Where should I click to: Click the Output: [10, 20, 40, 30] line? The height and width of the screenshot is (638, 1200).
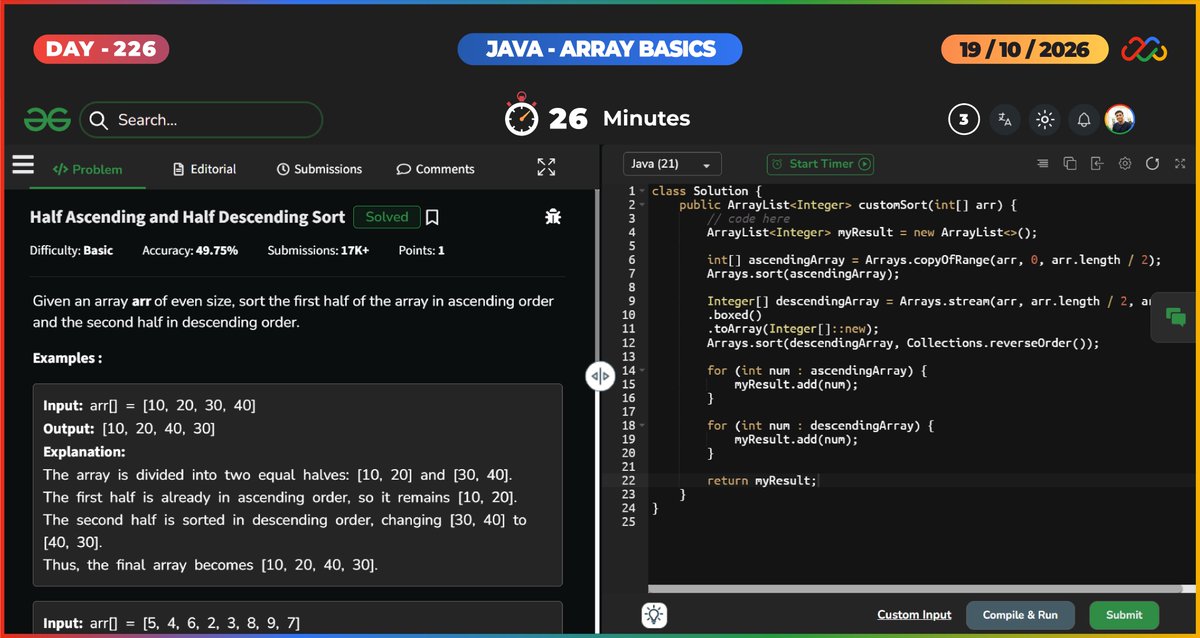click(x=129, y=428)
